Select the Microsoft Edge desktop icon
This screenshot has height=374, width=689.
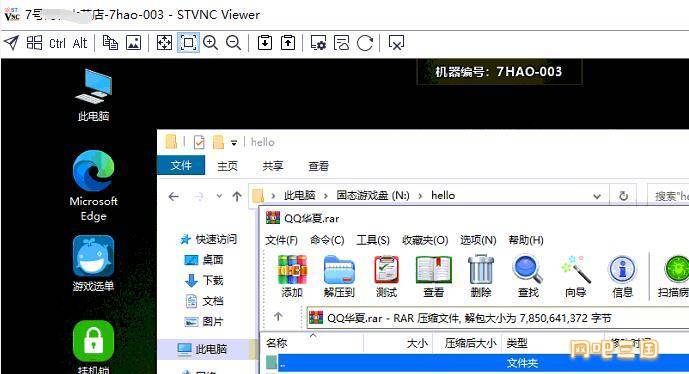pos(94,185)
